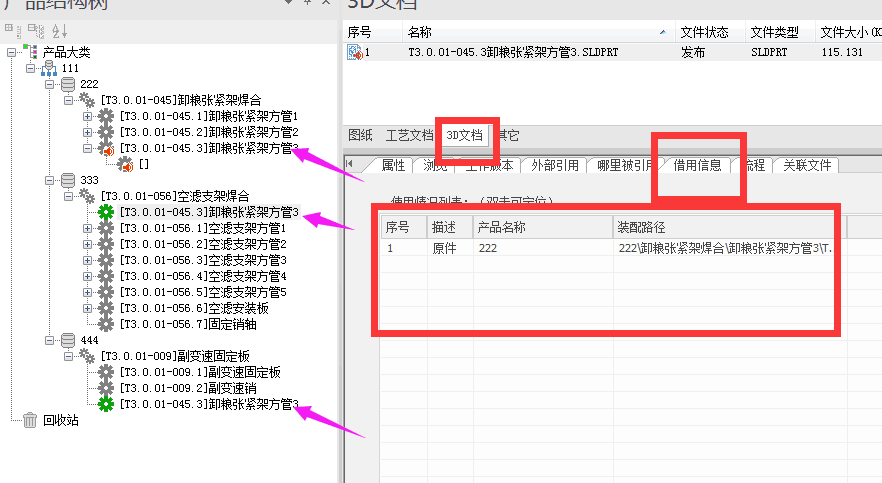This screenshot has width=882, height=483.
Task: Open the 借用信息 tab
Action: point(698,165)
